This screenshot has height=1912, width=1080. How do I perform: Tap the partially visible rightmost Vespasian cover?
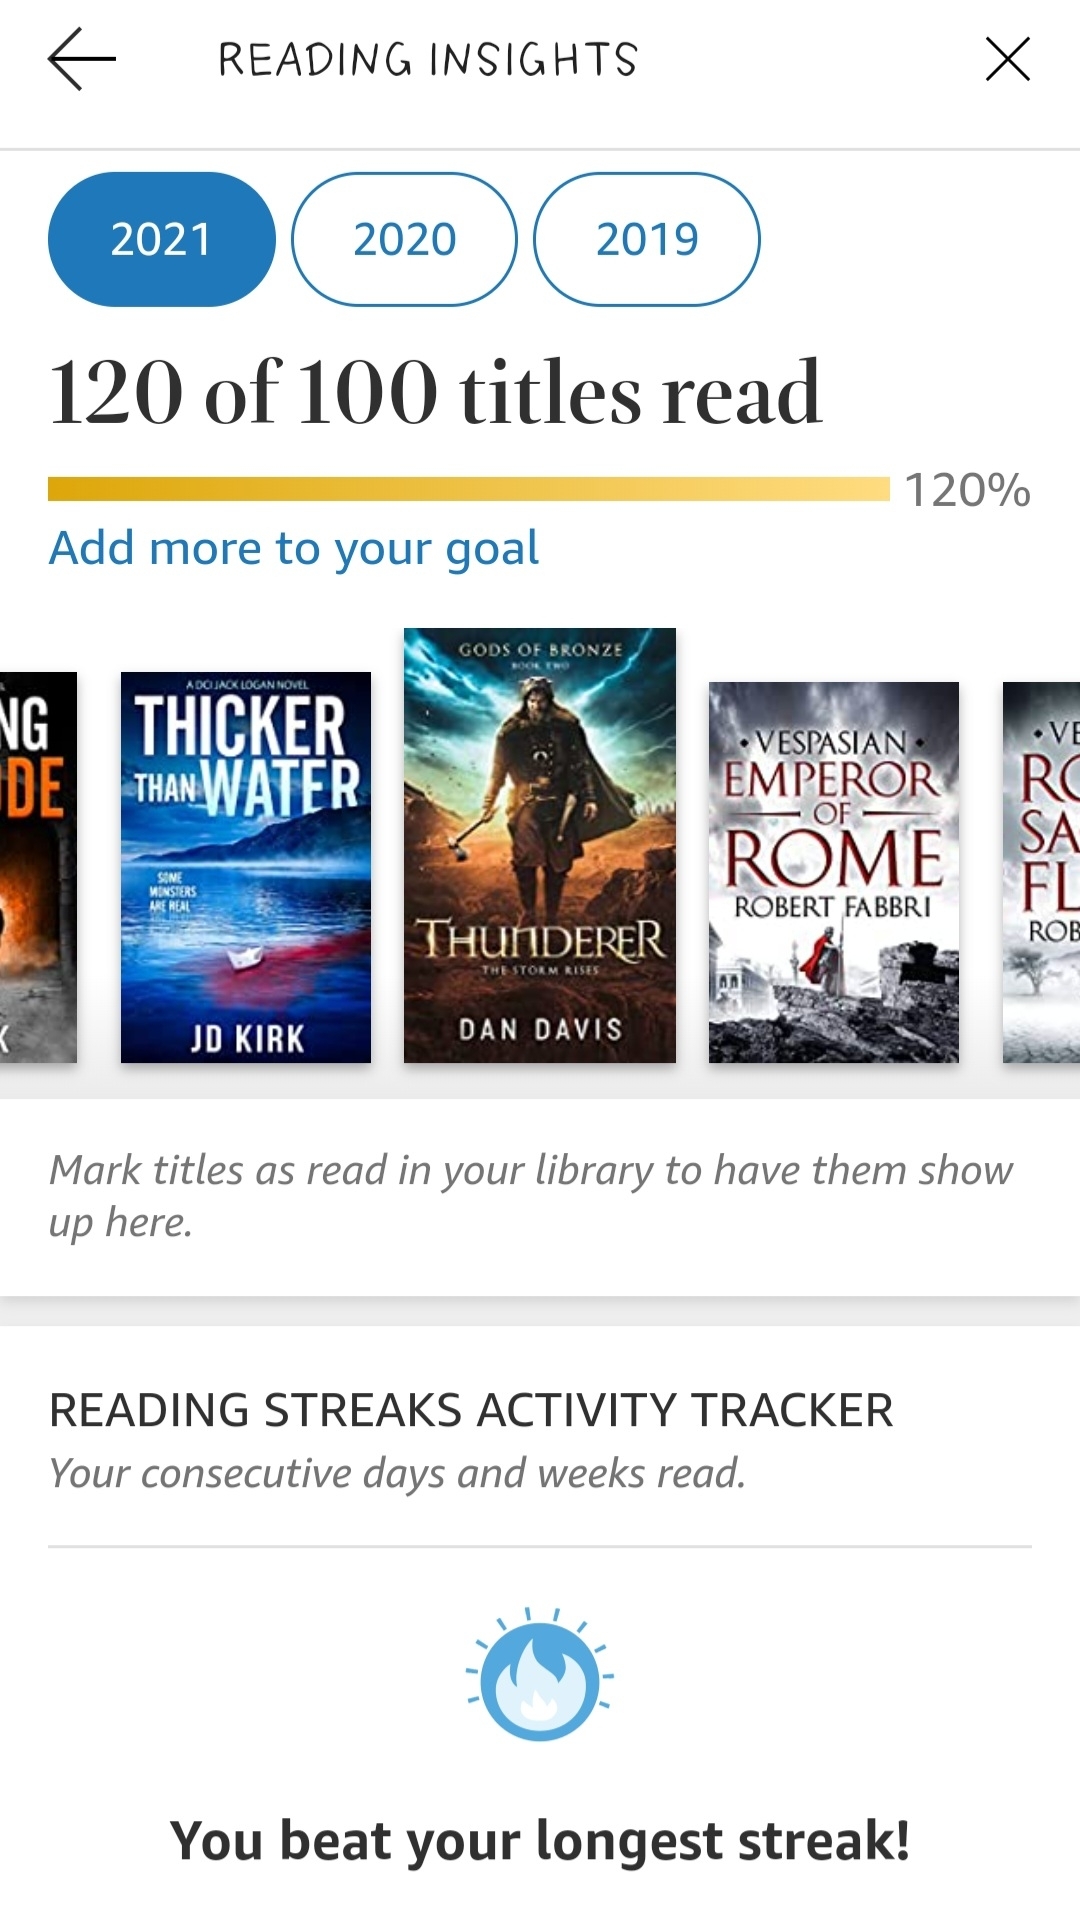point(1042,871)
